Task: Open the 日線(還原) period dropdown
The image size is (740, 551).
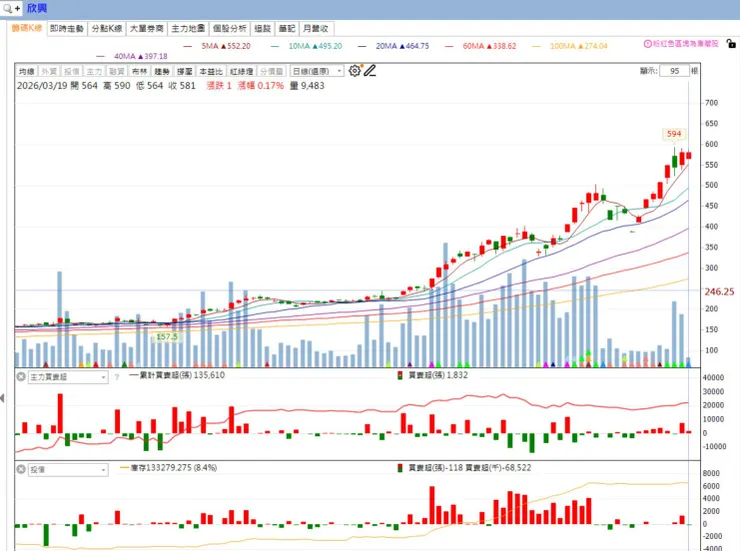Action: [x=317, y=71]
